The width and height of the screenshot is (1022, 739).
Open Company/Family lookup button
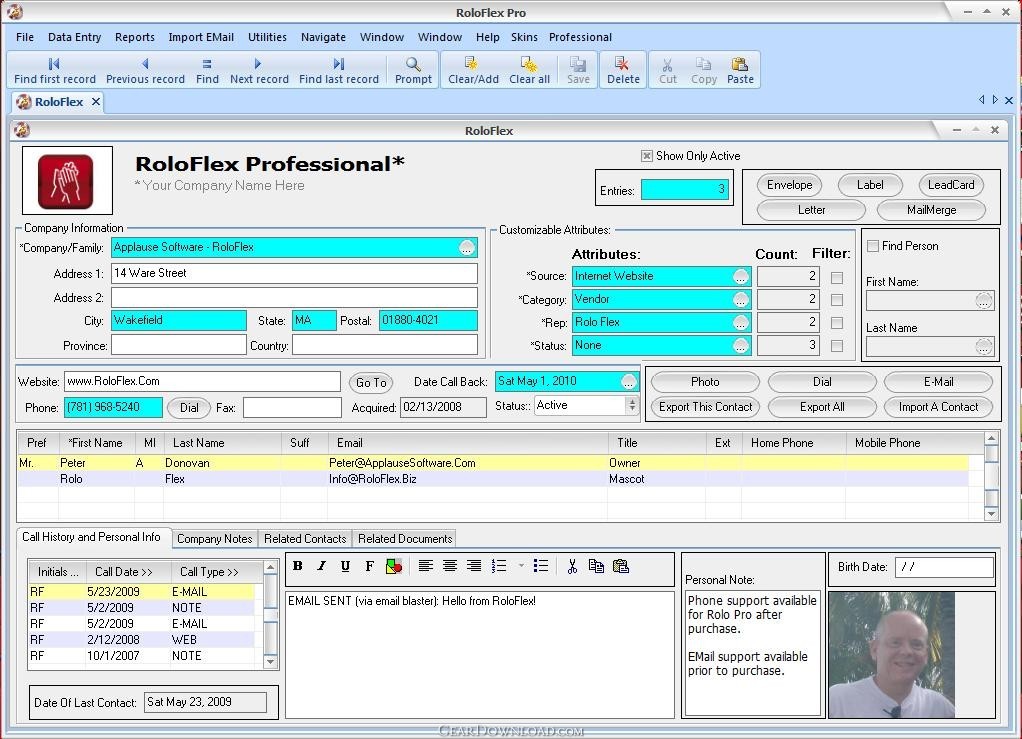(x=467, y=248)
